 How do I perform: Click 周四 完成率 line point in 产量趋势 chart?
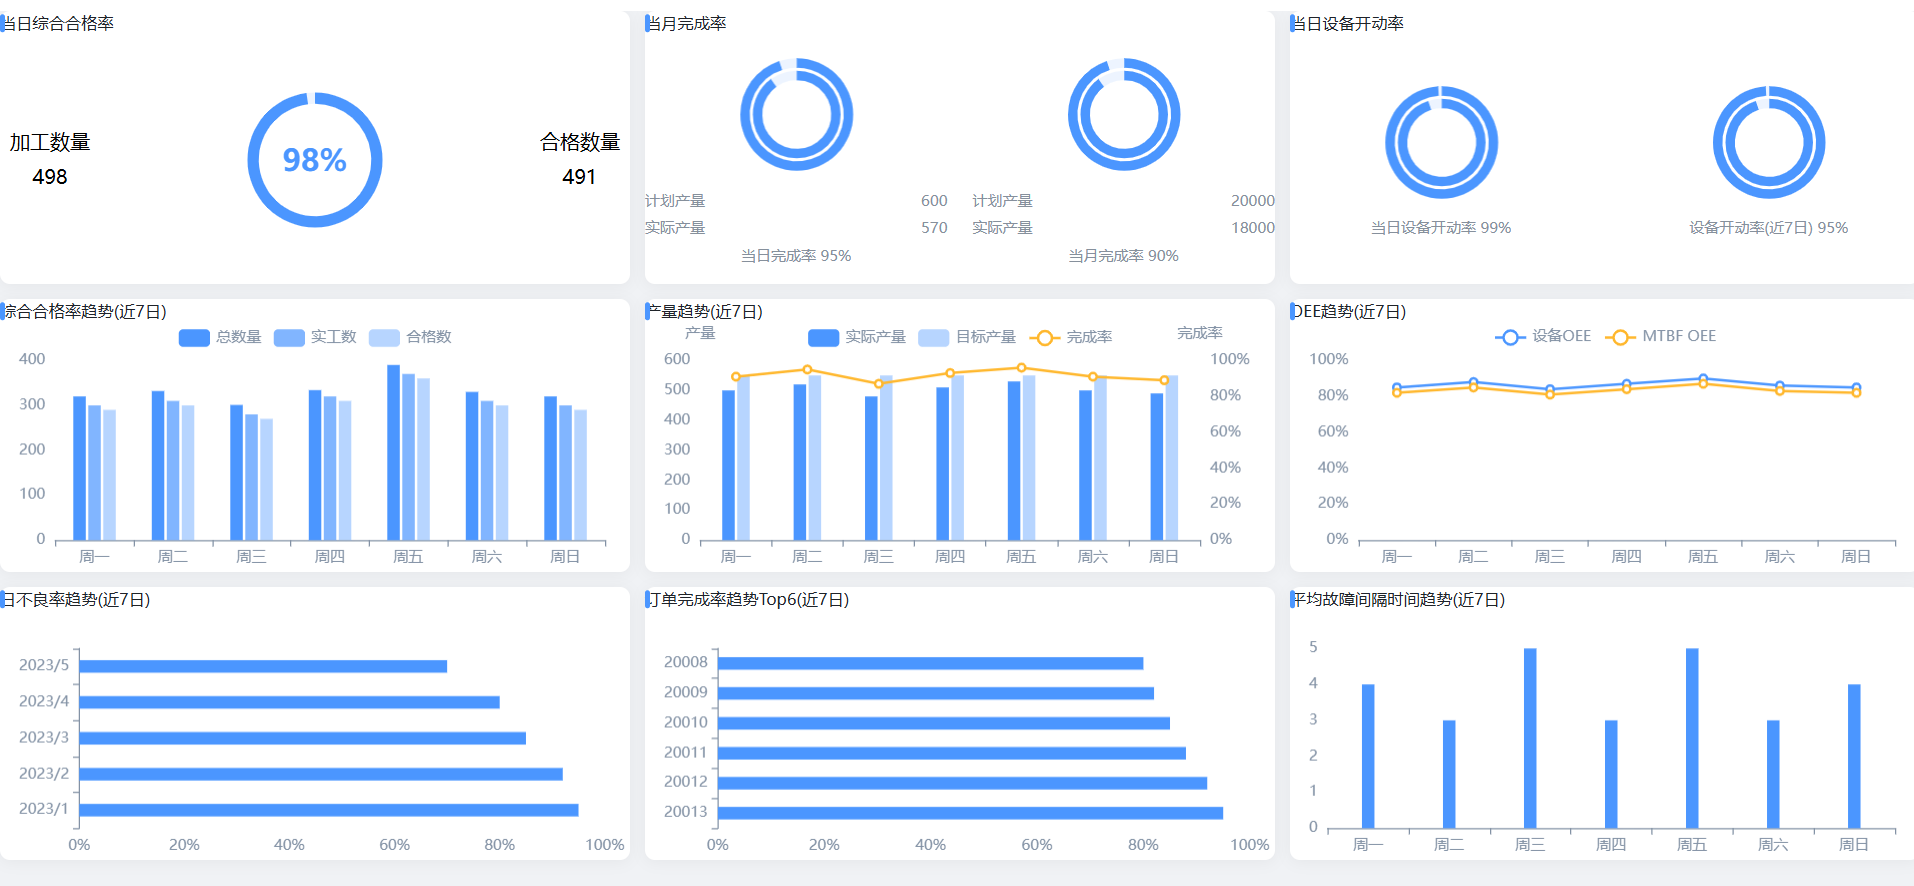pos(950,373)
